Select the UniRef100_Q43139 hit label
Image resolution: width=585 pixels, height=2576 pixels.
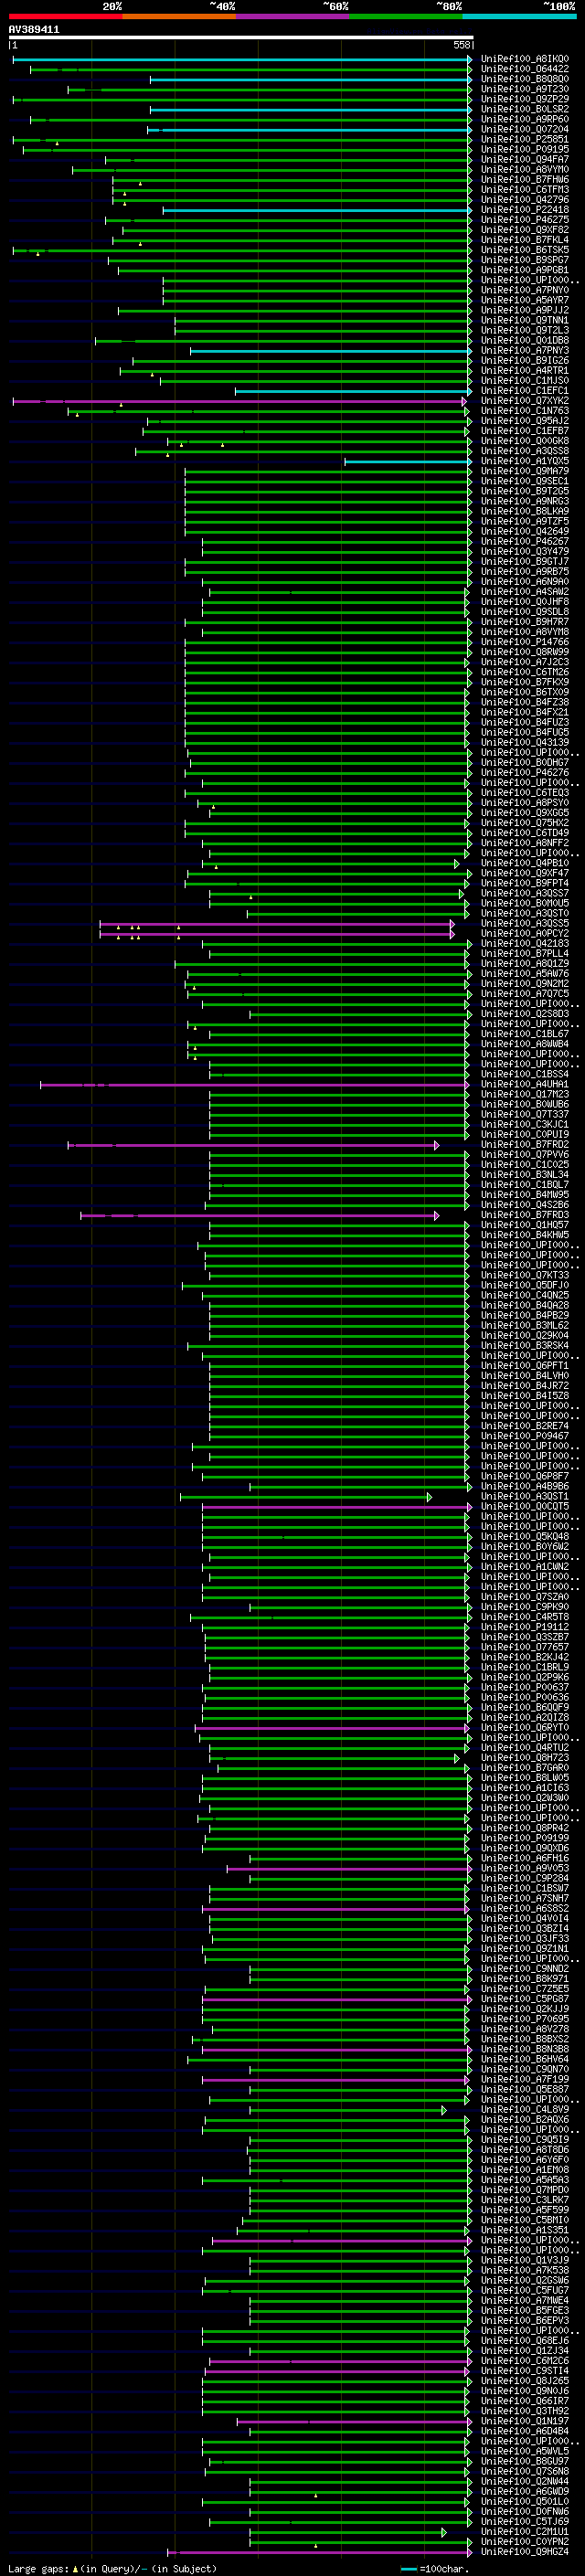pos(524,743)
